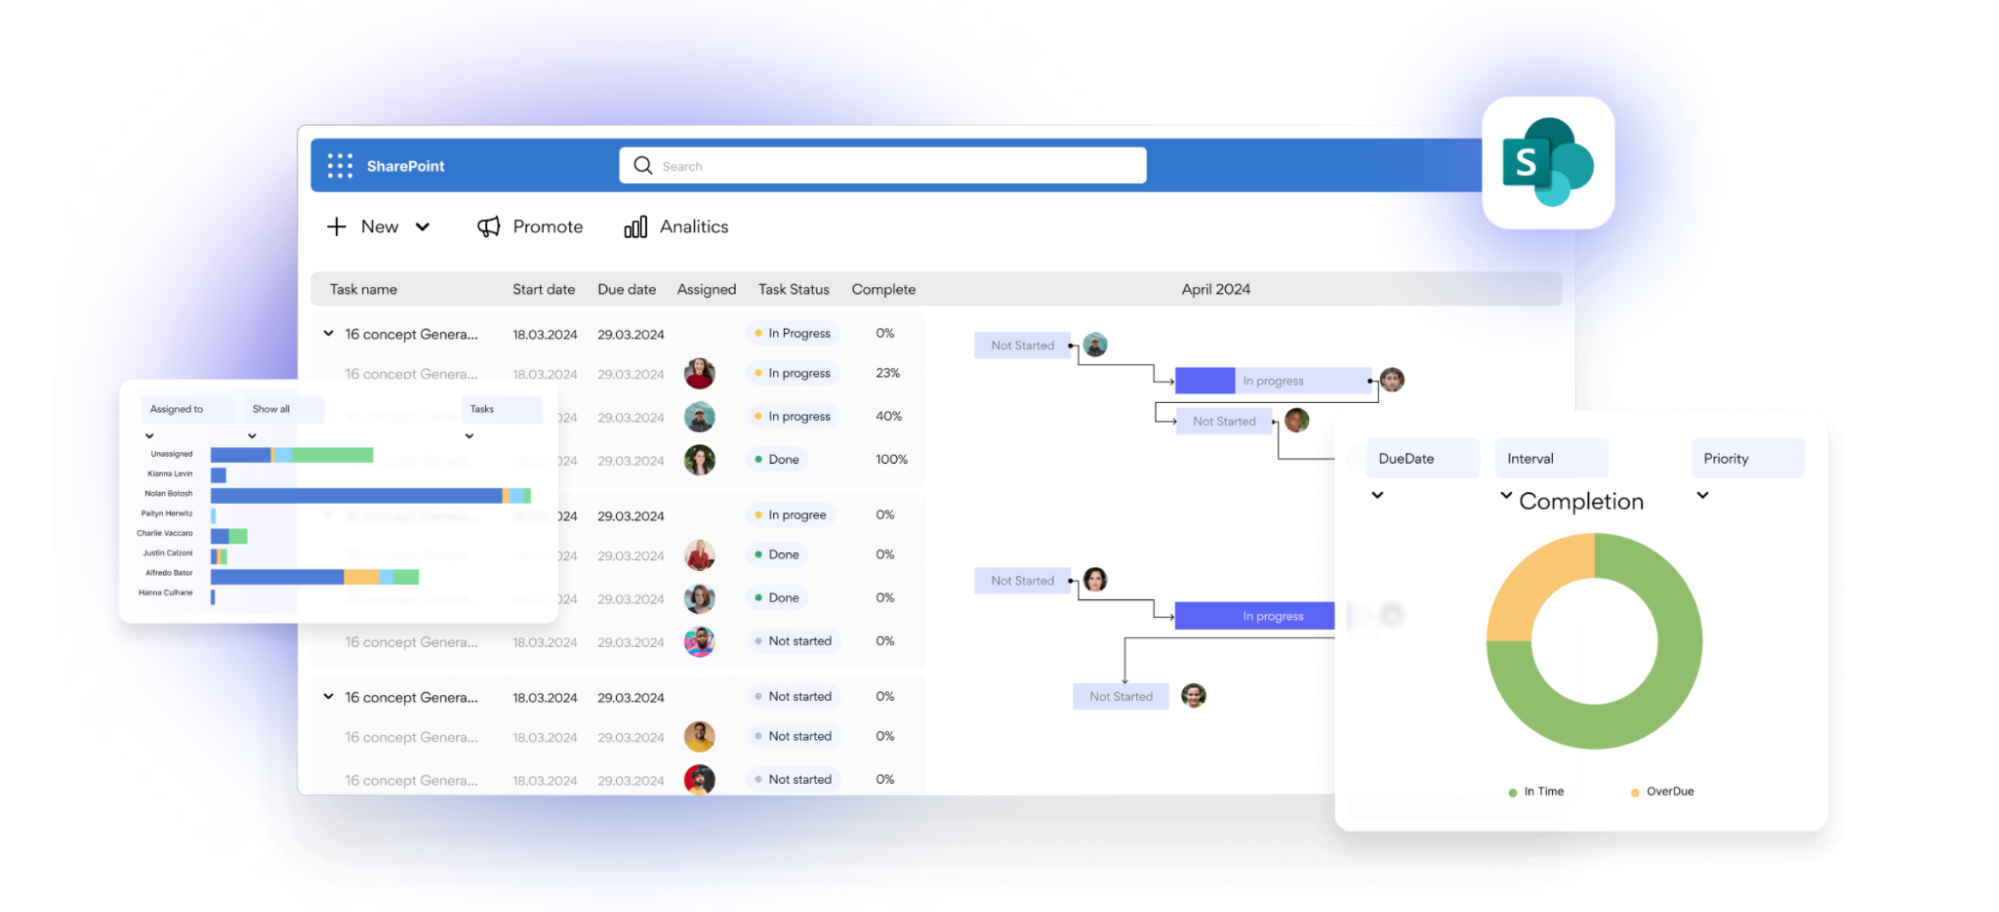This screenshot has height=912, width=1999.
Task: Open the chevron under Priority
Action: point(1702,495)
